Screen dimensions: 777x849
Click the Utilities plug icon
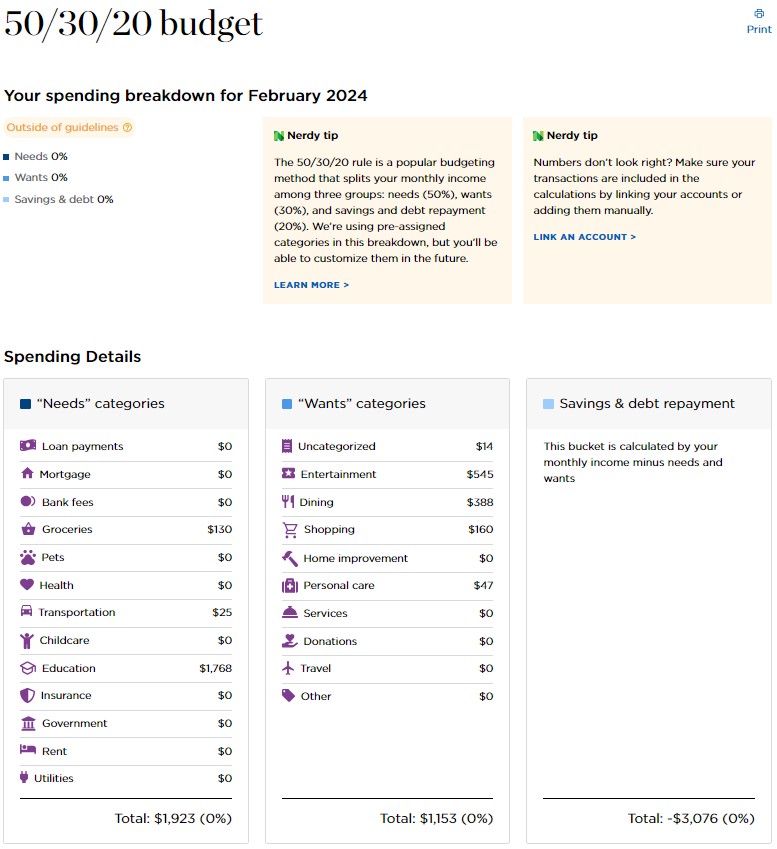(x=24, y=778)
